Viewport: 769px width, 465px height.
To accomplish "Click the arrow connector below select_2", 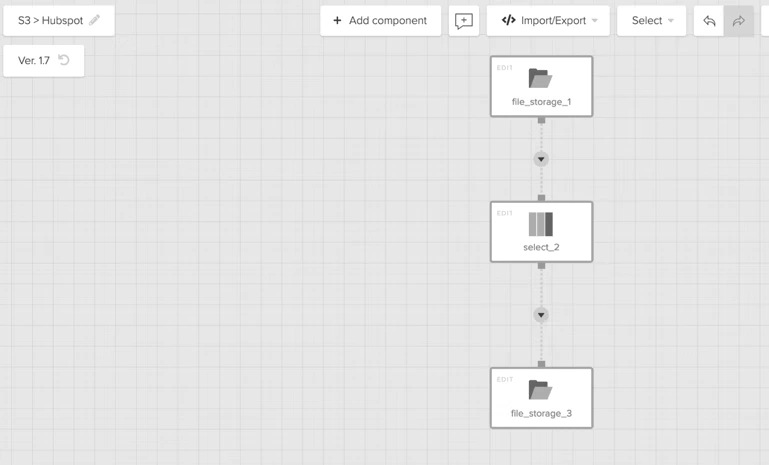I will coord(541,314).
